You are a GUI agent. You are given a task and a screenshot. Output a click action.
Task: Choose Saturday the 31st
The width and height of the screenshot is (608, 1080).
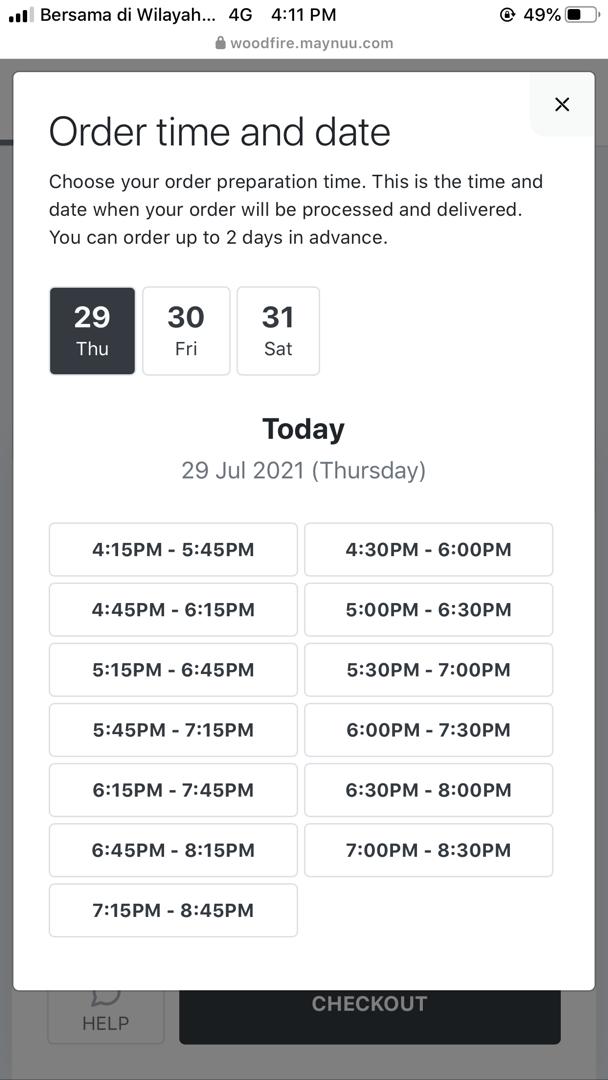278,331
